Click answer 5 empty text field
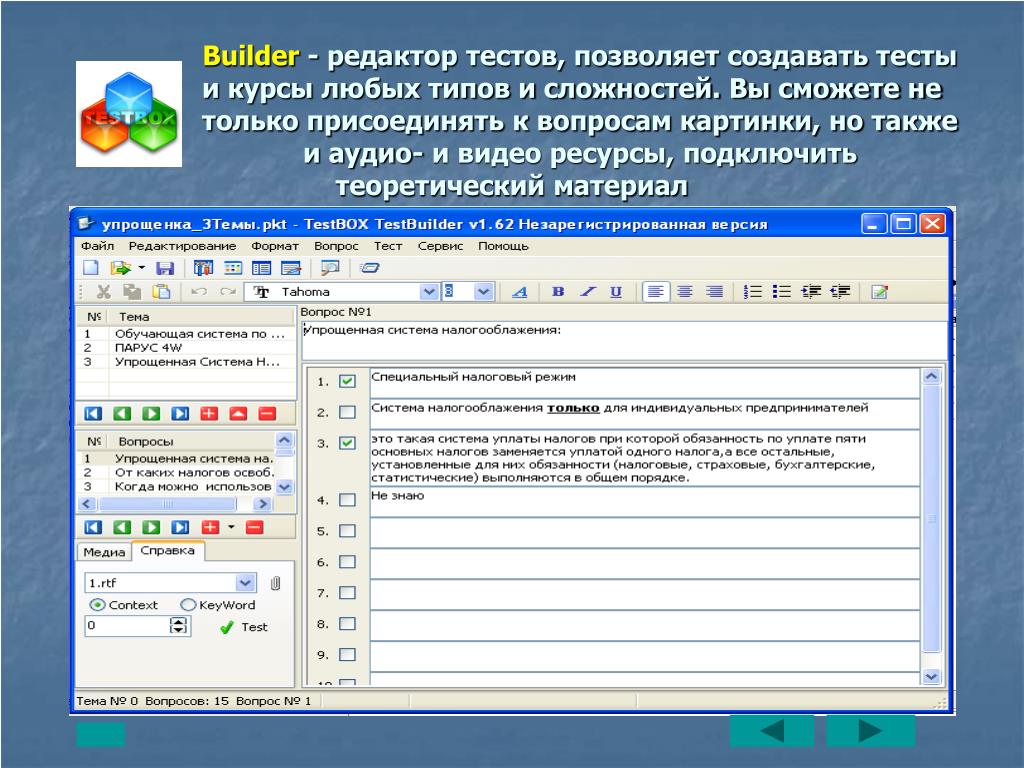Image resolution: width=1024 pixels, height=768 pixels. (x=645, y=533)
